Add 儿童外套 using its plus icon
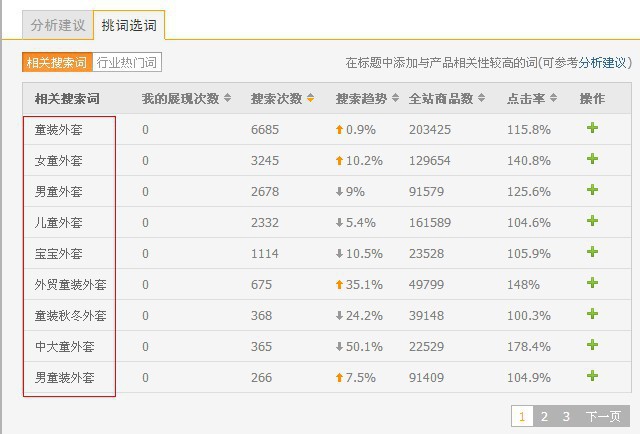This screenshot has height=434, width=640. 592,222
